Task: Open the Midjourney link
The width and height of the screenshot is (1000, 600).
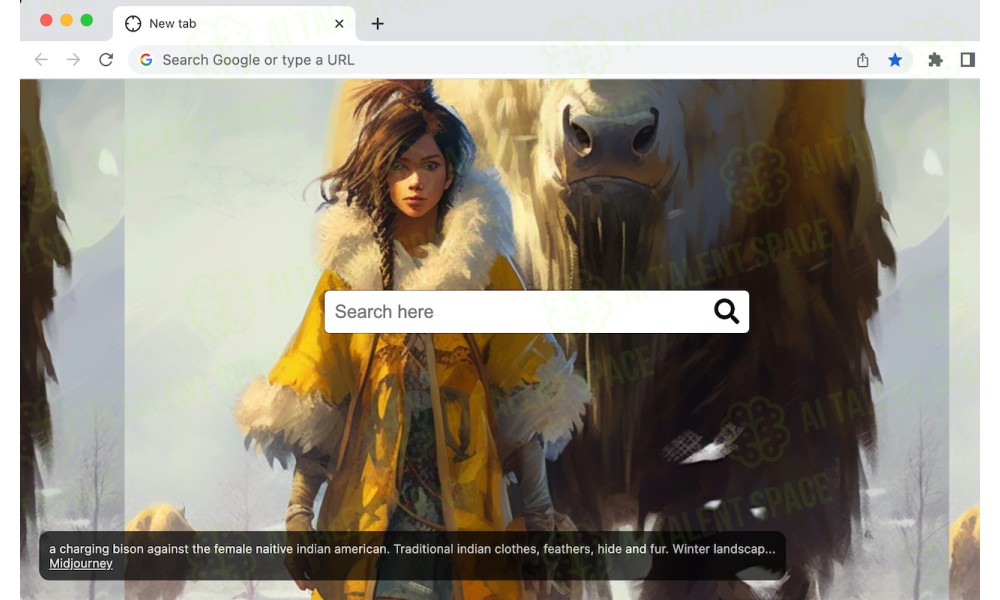Action: (81, 564)
